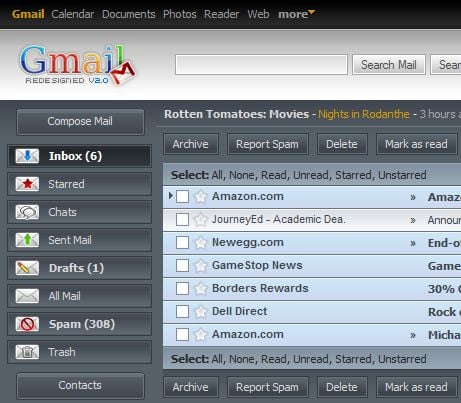Screen dimensions: 461x403
Task: Open Documents in the top navigation
Action: point(128,14)
